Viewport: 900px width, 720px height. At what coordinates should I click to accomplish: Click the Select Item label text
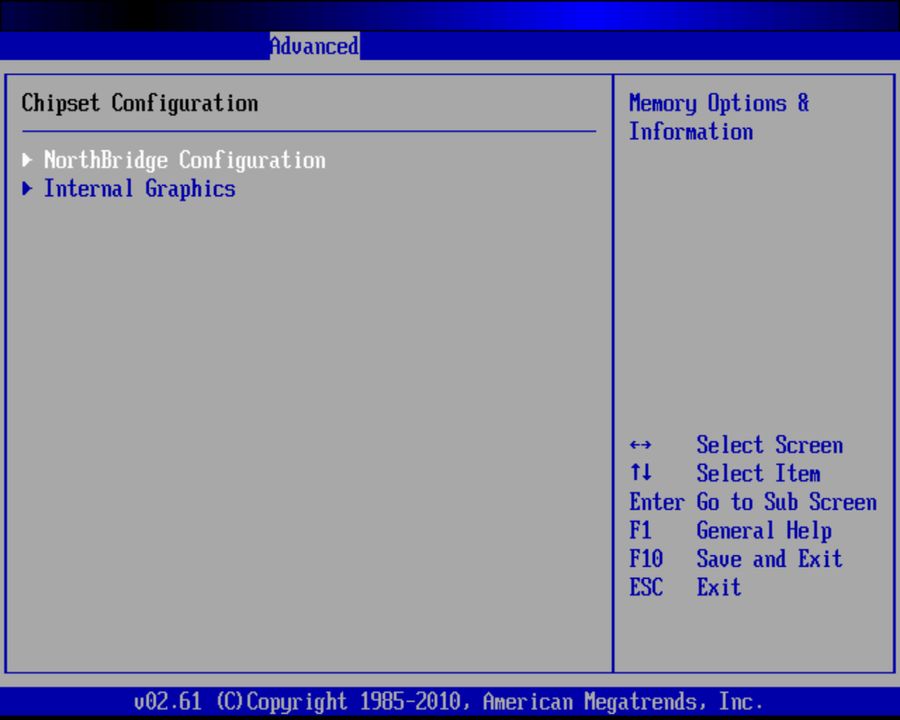click(x=758, y=474)
